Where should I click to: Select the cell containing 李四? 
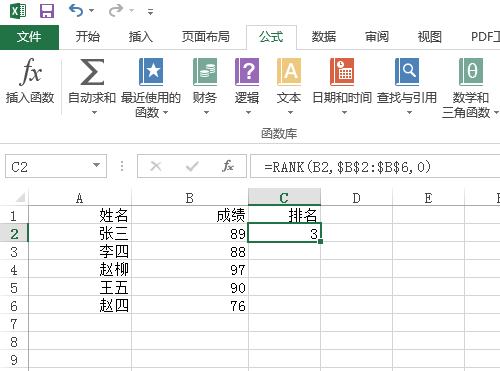pos(80,251)
